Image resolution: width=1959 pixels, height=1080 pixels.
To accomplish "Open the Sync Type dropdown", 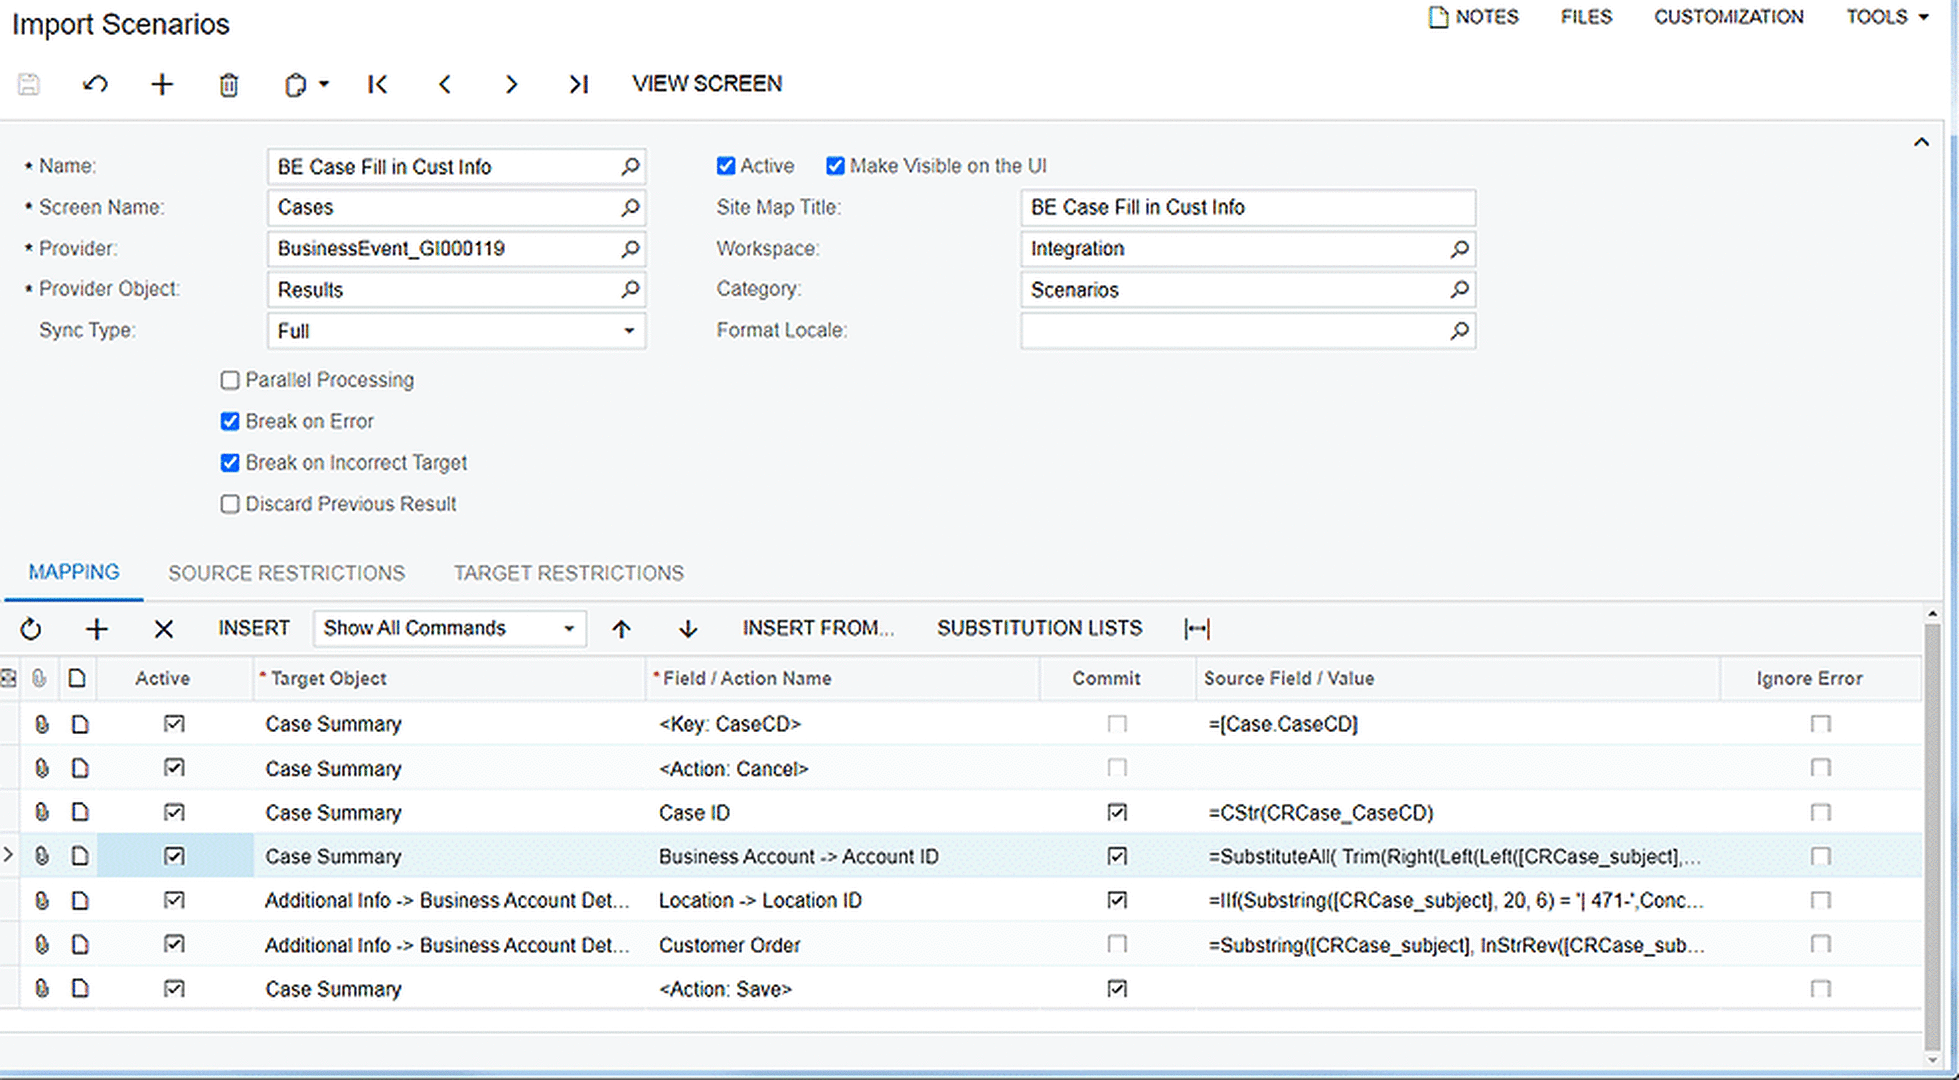I will pos(629,331).
